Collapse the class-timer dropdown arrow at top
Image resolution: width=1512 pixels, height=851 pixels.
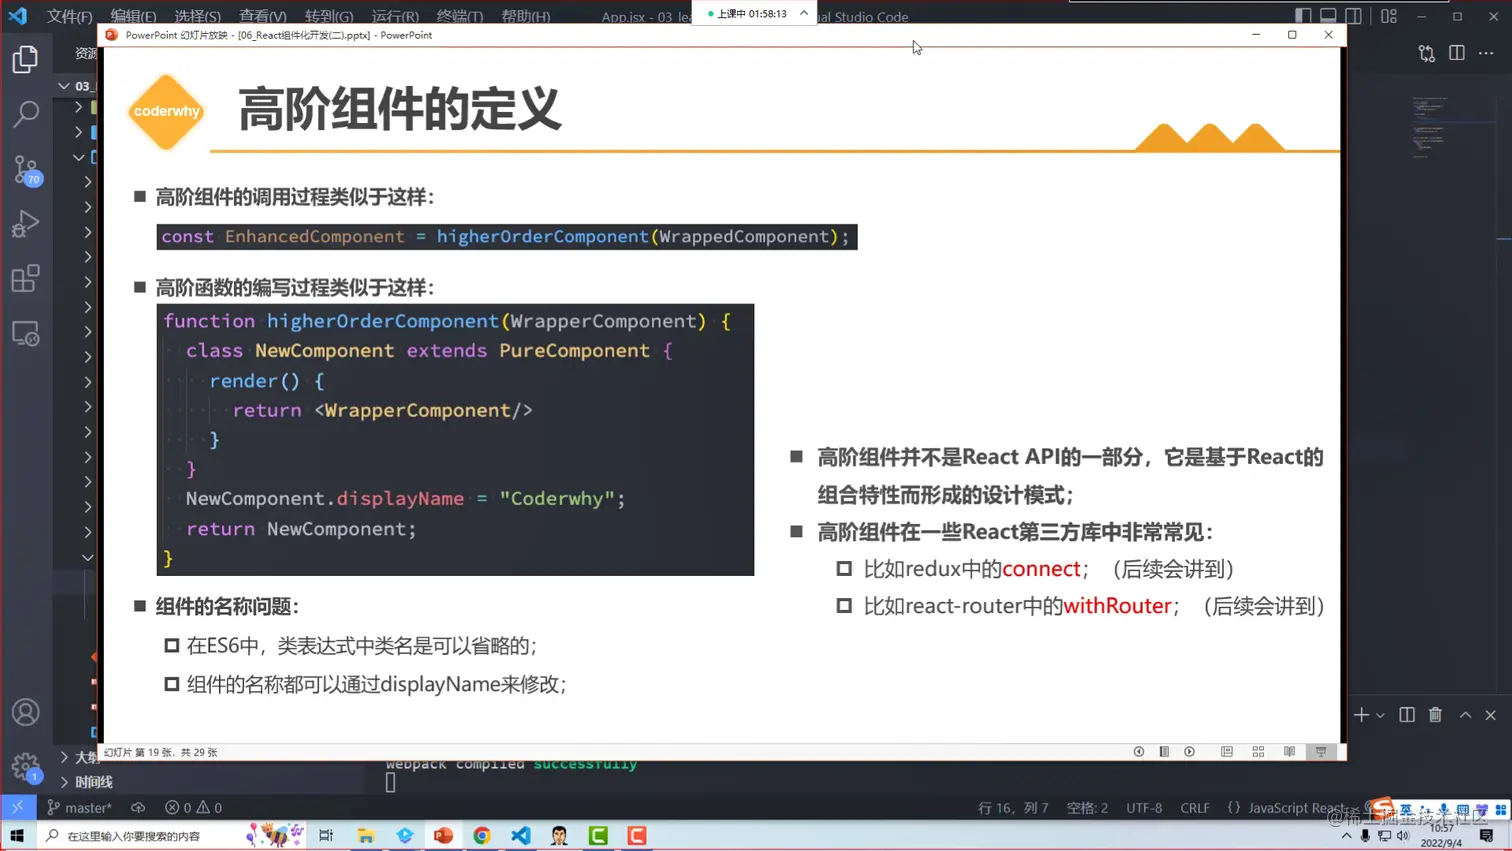click(804, 13)
